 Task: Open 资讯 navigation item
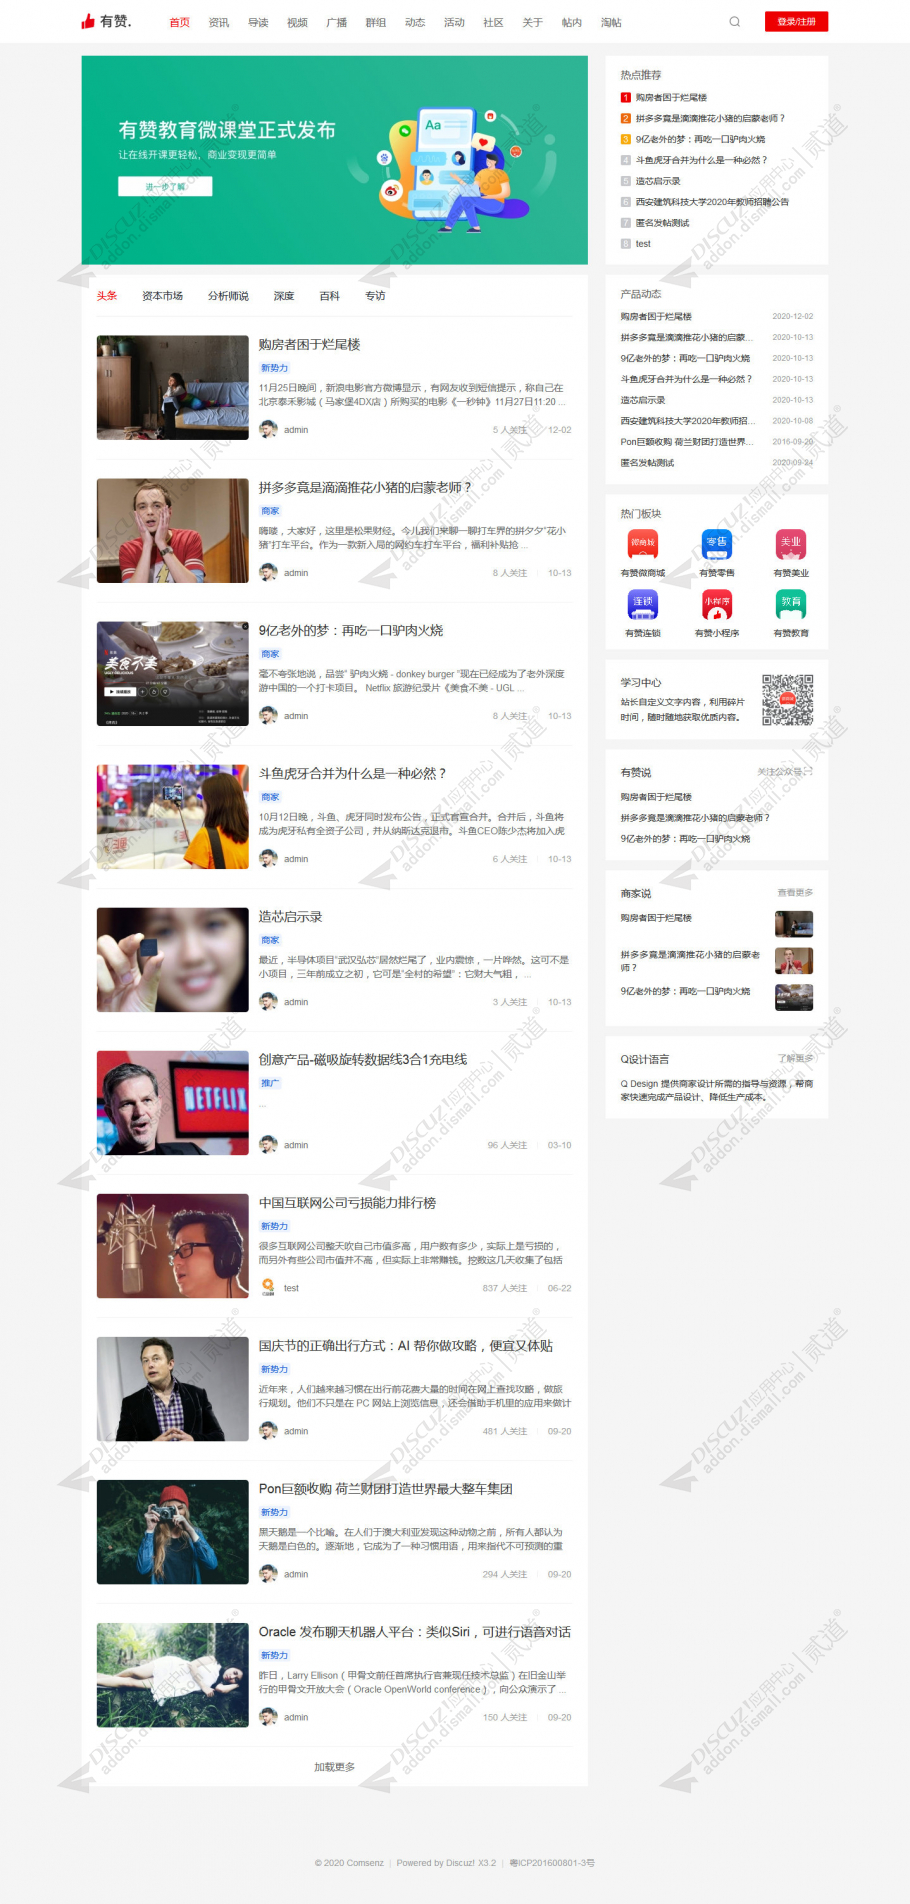[219, 22]
